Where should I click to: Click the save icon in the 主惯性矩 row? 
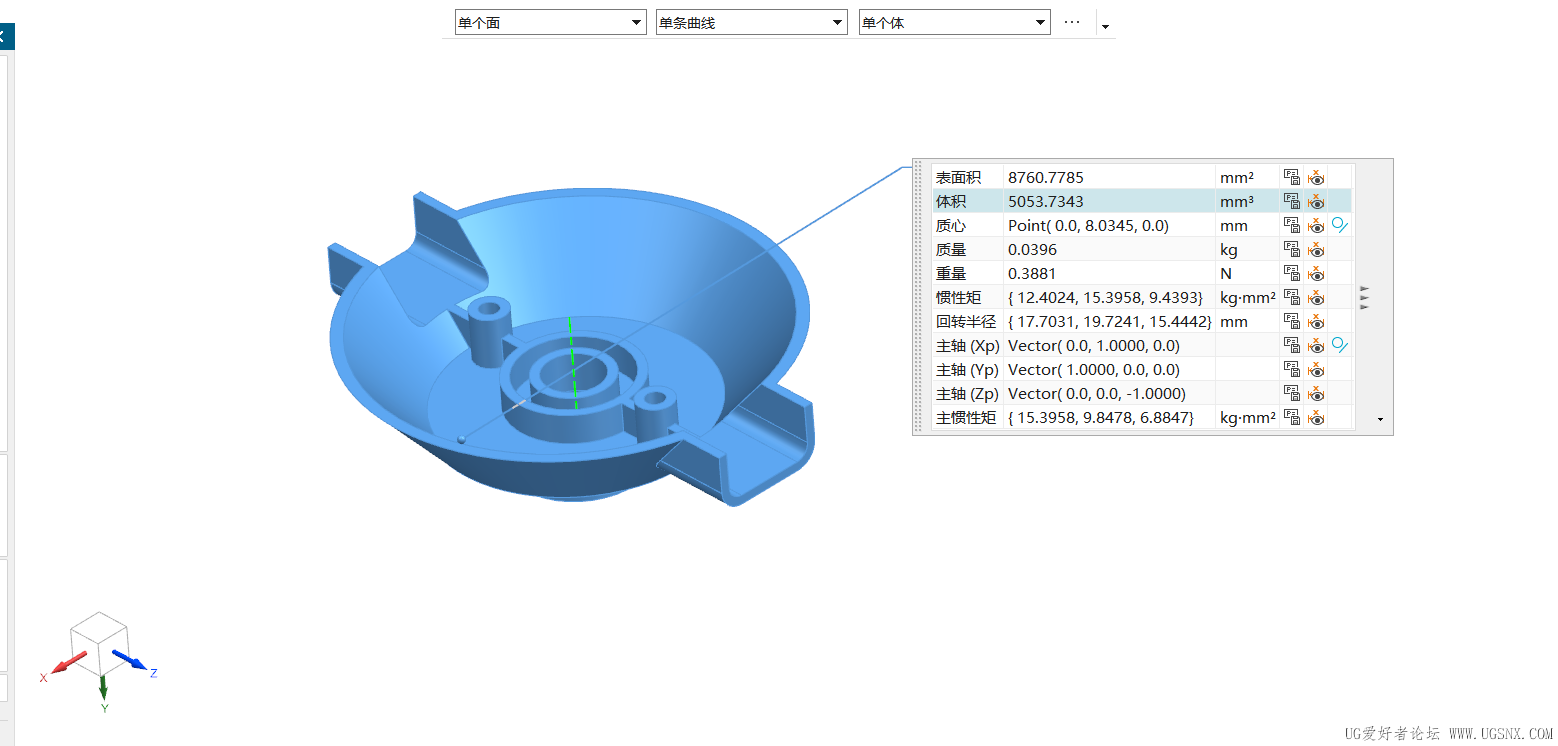pos(1292,417)
